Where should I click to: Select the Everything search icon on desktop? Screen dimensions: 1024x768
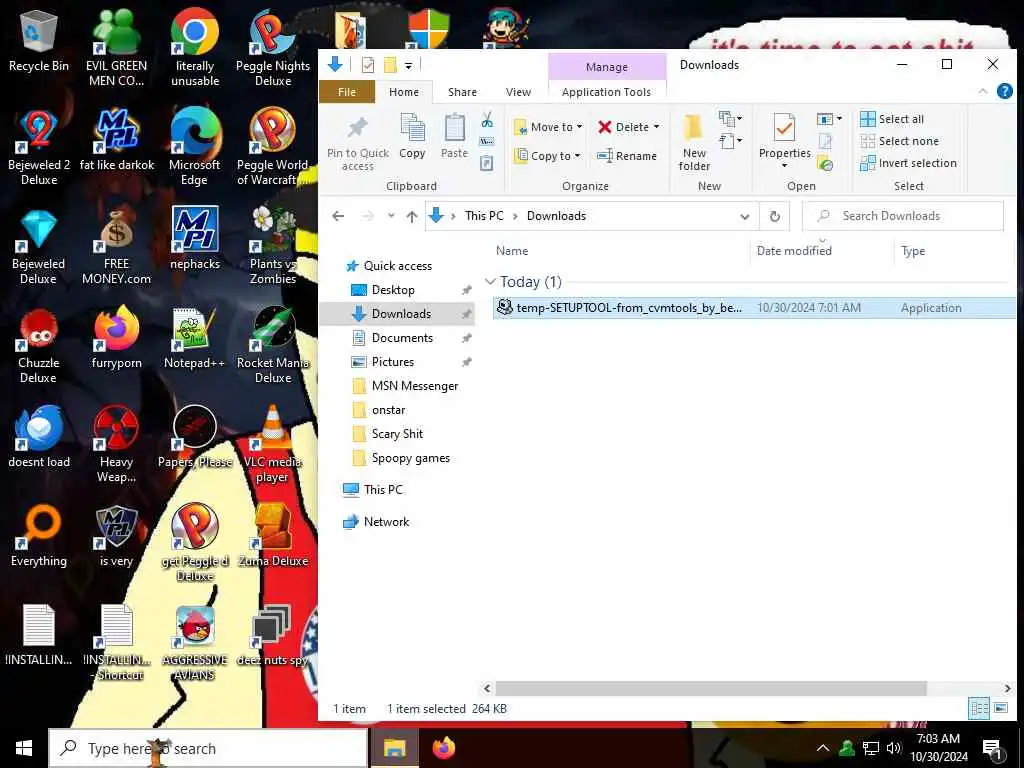pyautogui.click(x=39, y=536)
